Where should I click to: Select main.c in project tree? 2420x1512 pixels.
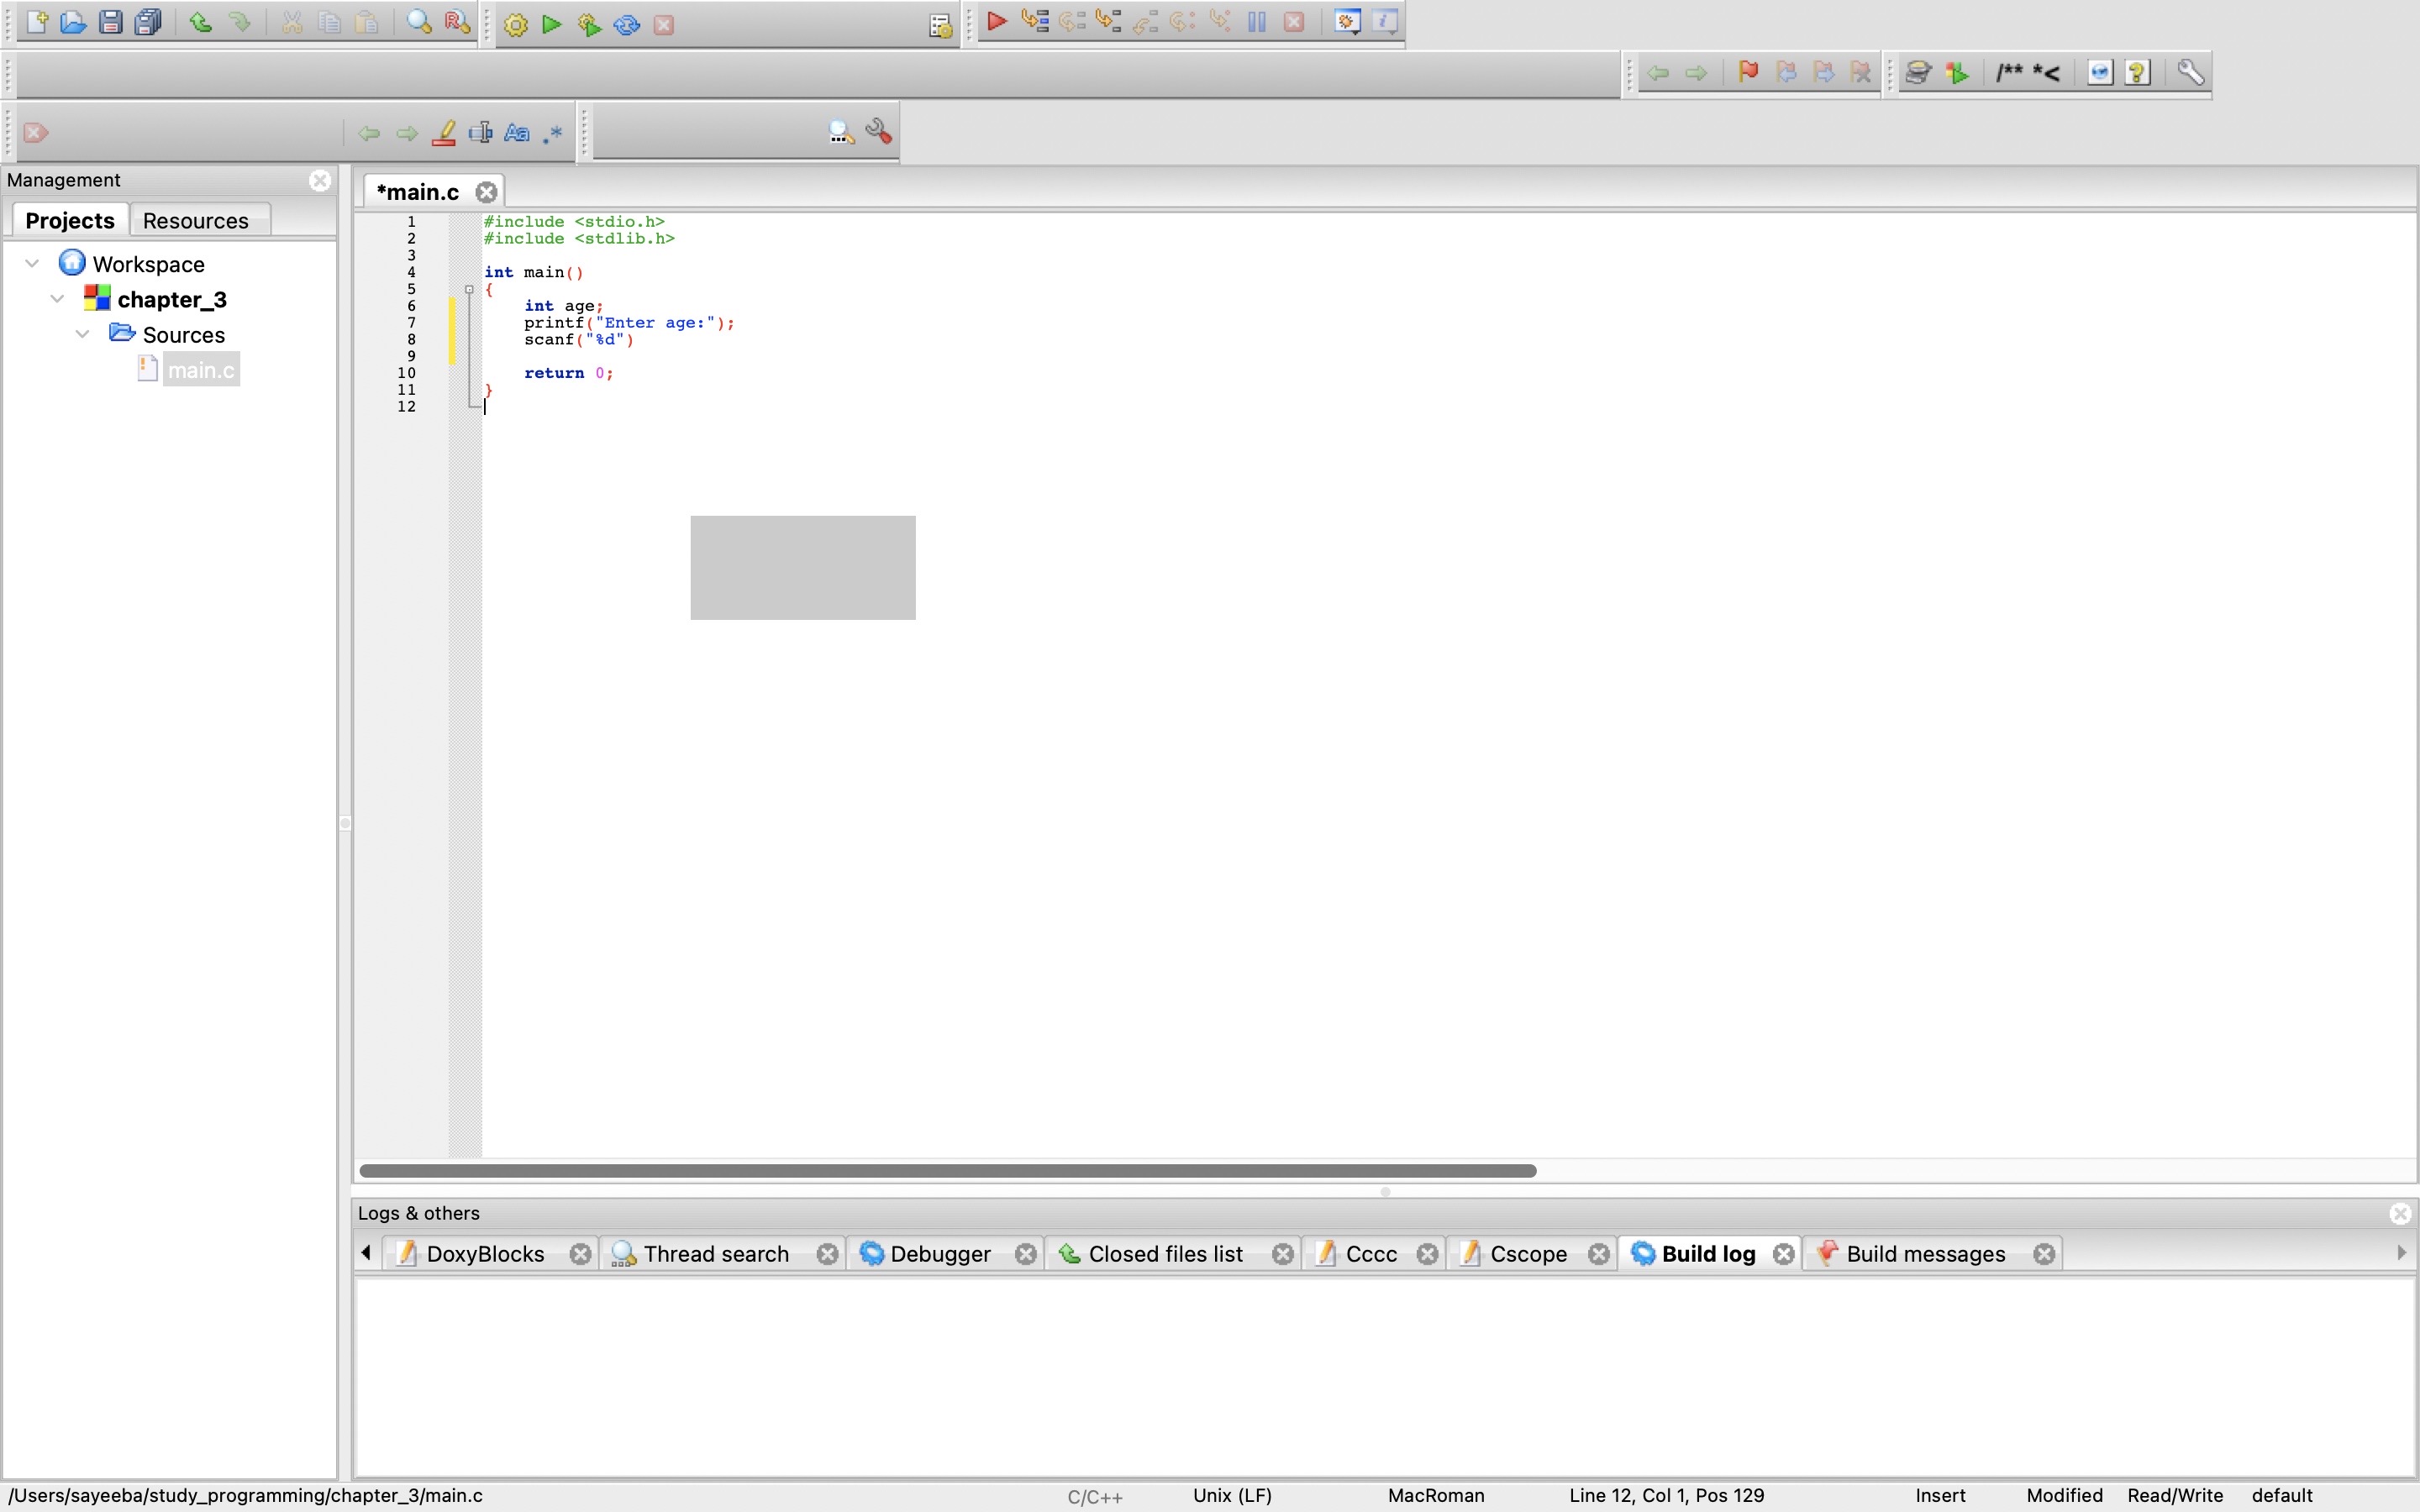200,370
